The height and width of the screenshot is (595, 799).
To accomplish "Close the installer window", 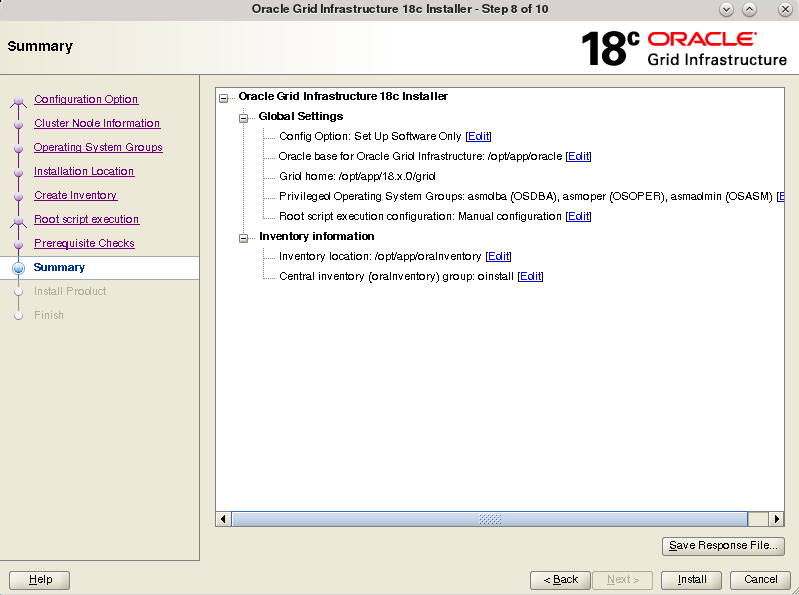I will point(785,9).
